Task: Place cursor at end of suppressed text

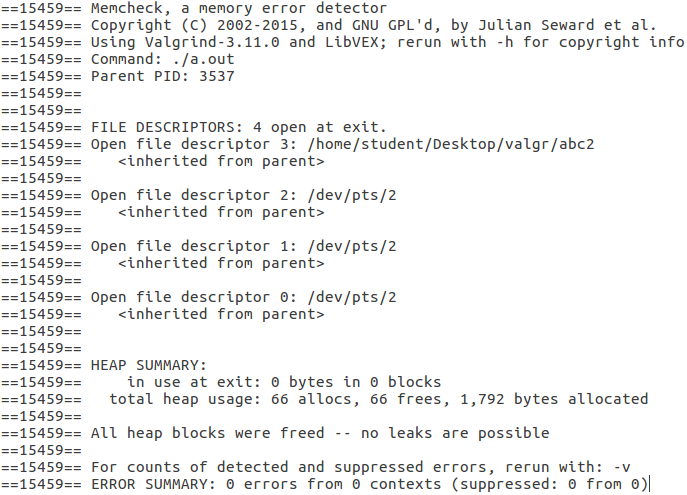Action: click(649, 484)
